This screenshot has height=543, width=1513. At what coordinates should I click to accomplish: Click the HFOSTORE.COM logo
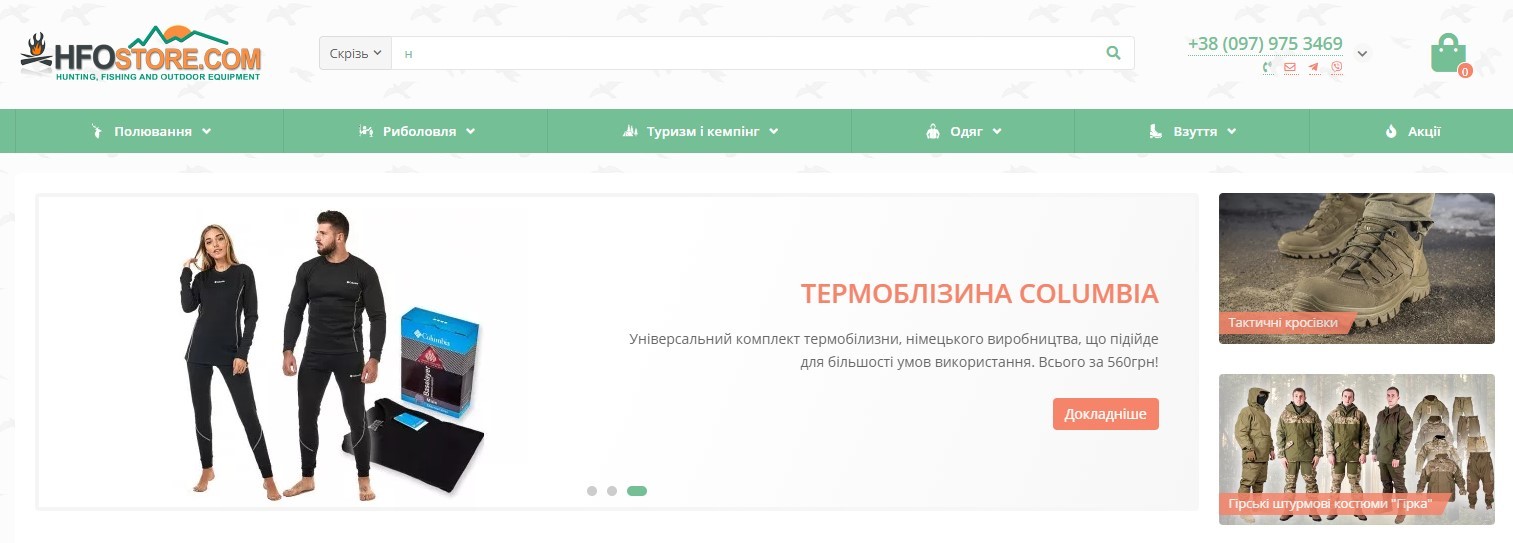(140, 54)
